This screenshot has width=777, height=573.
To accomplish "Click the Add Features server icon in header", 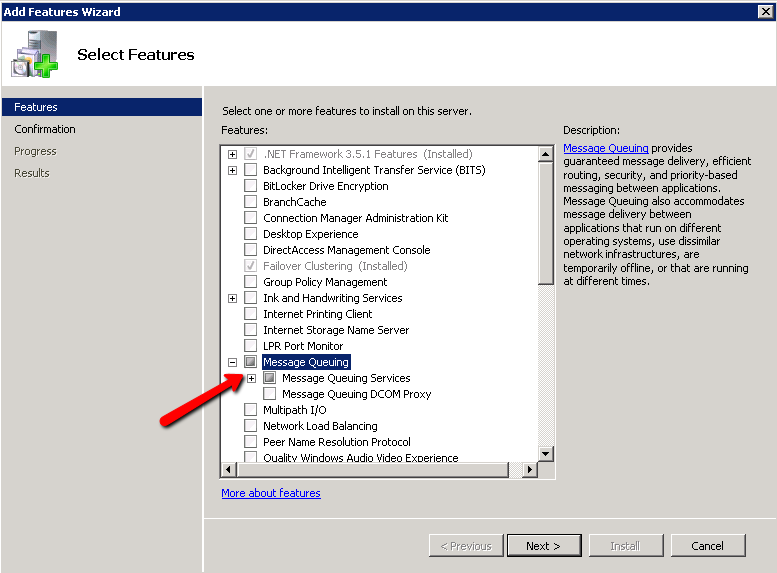I will pyautogui.click(x=34, y=54).
